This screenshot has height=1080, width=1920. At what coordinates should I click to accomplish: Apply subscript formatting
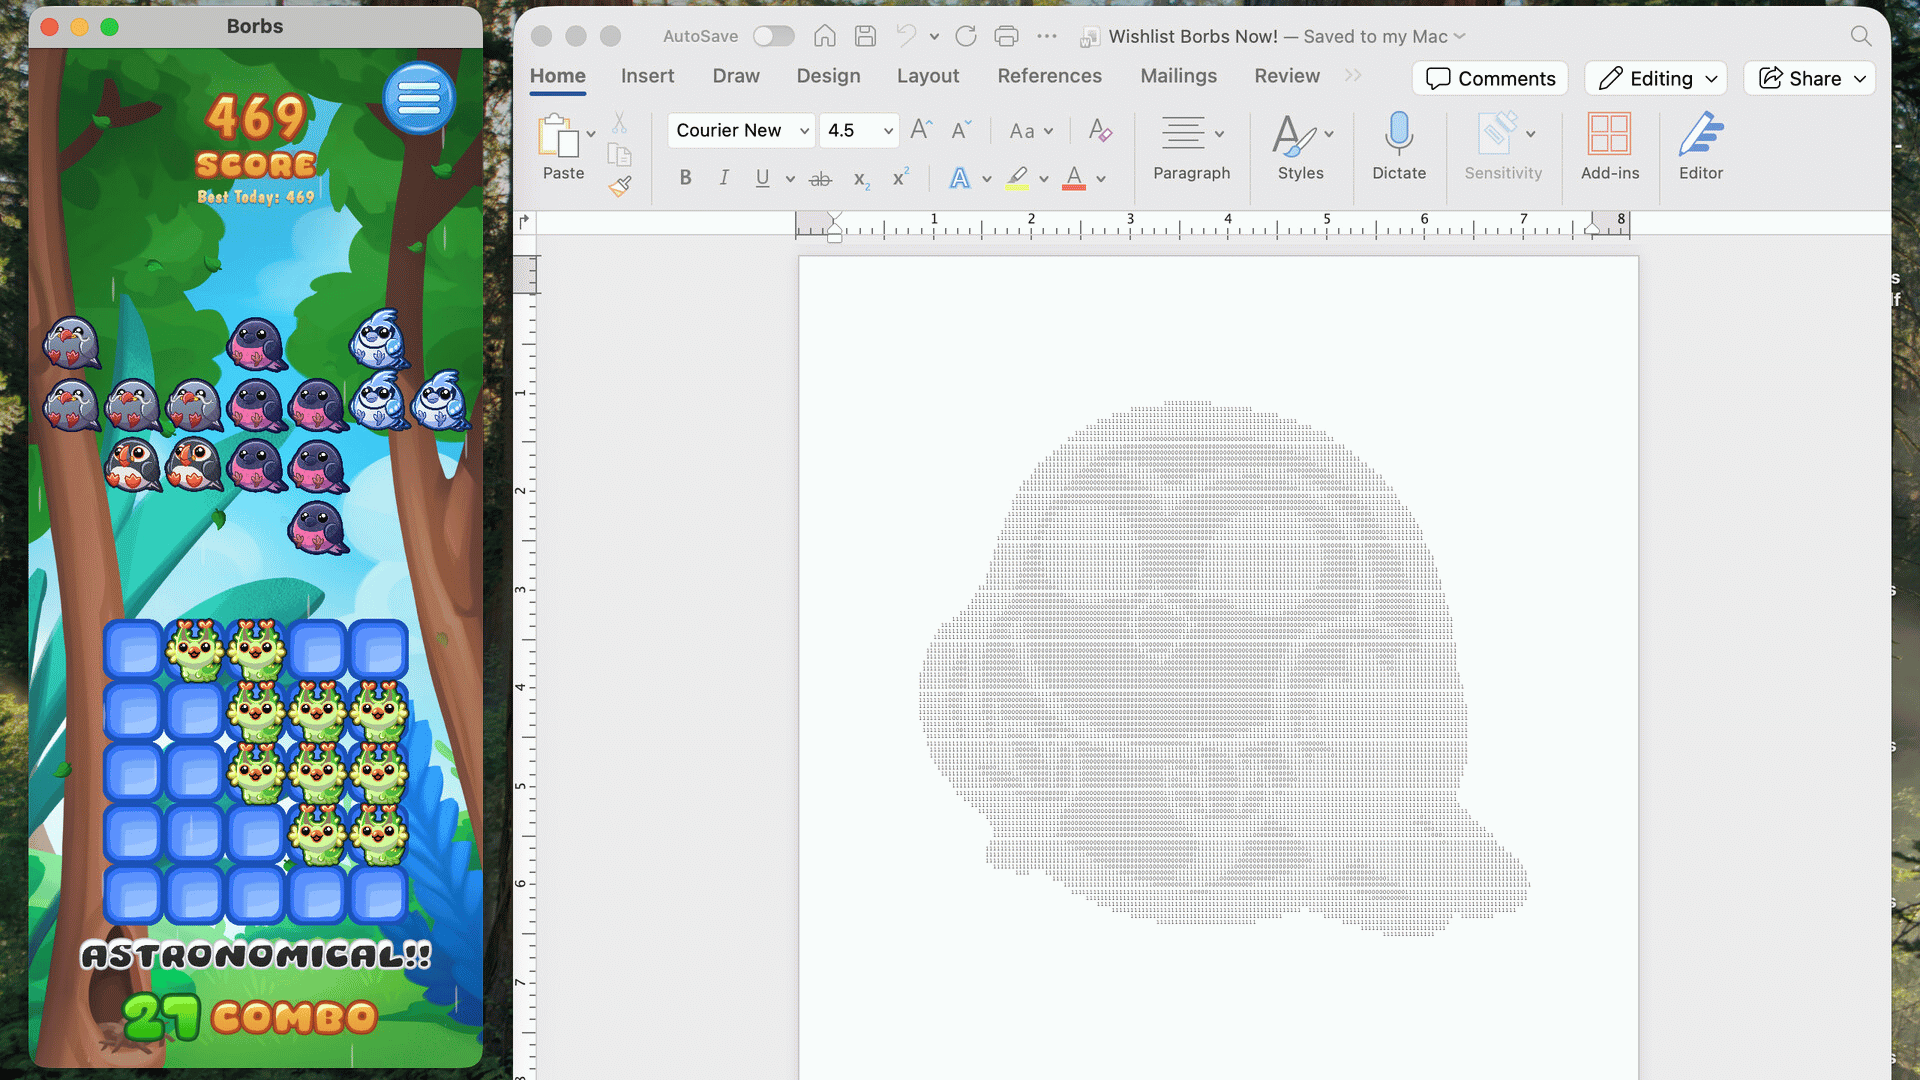click(861, 180)
